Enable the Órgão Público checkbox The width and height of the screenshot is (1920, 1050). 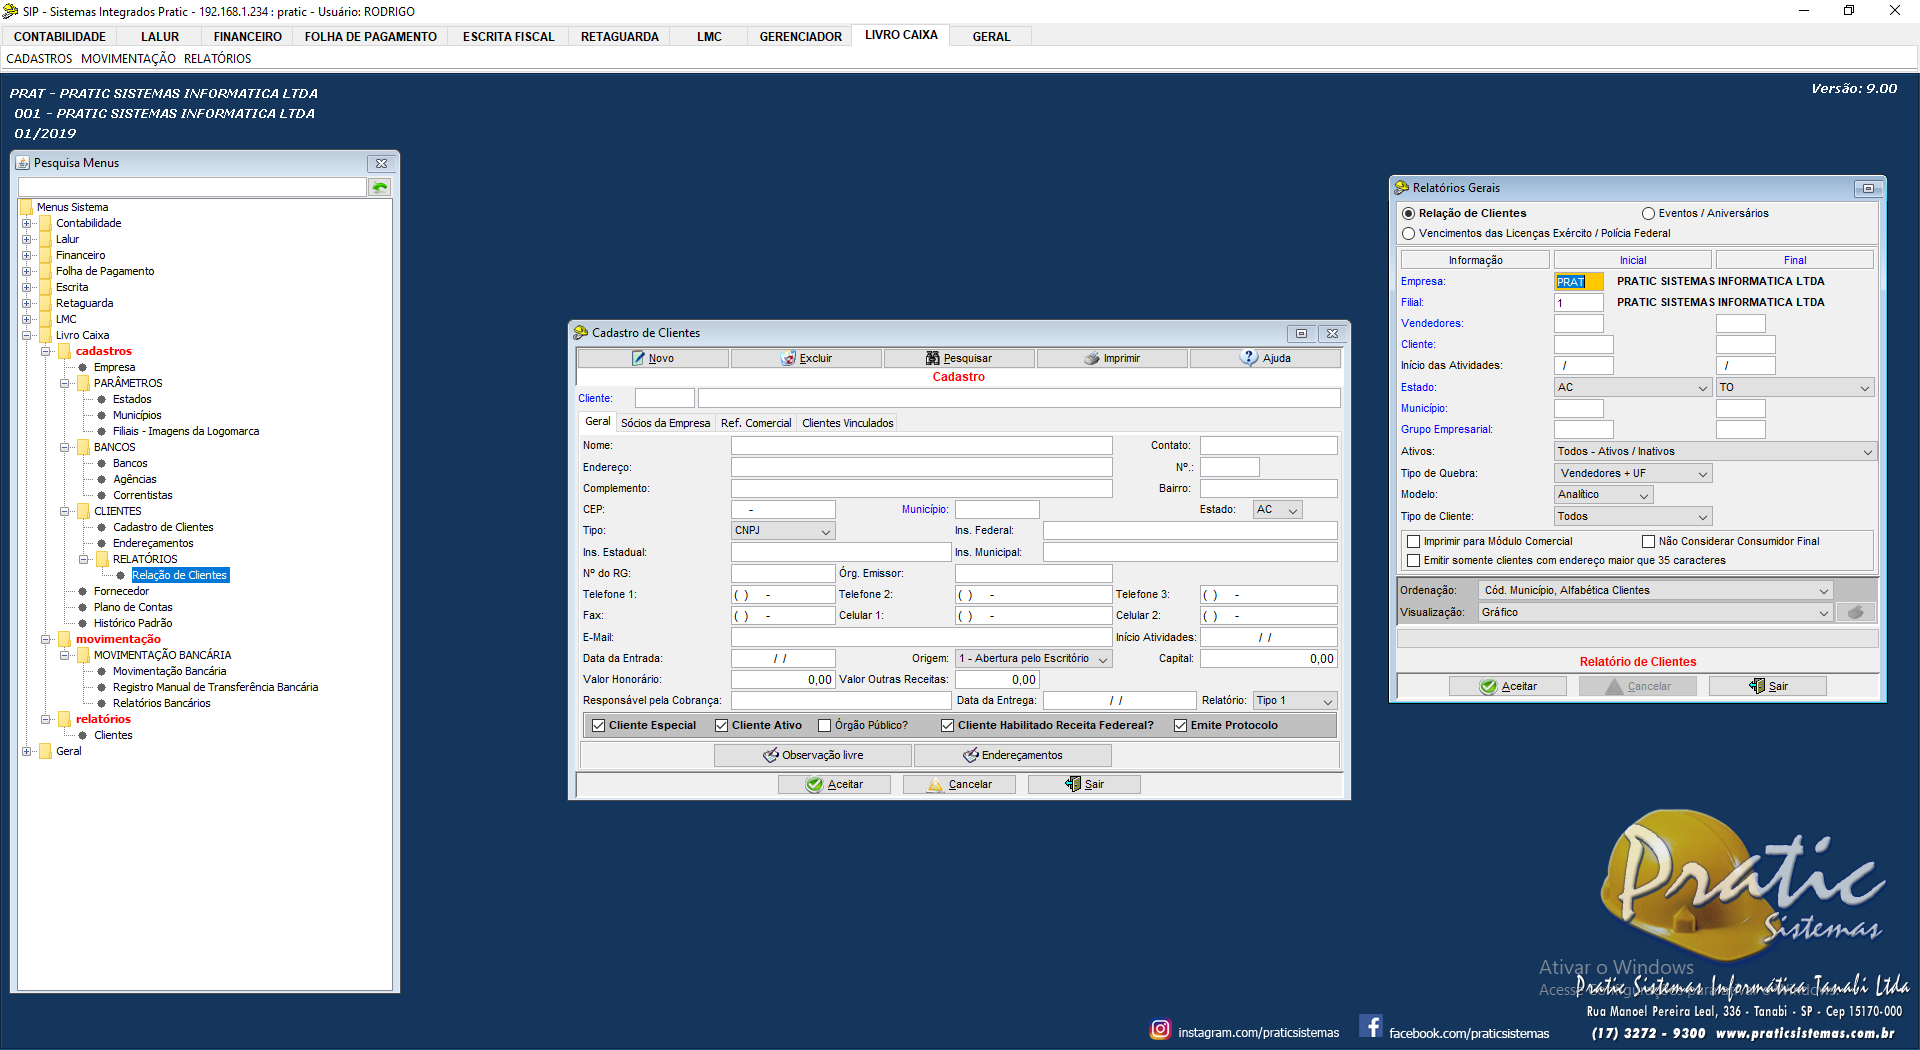click(824, 725)
